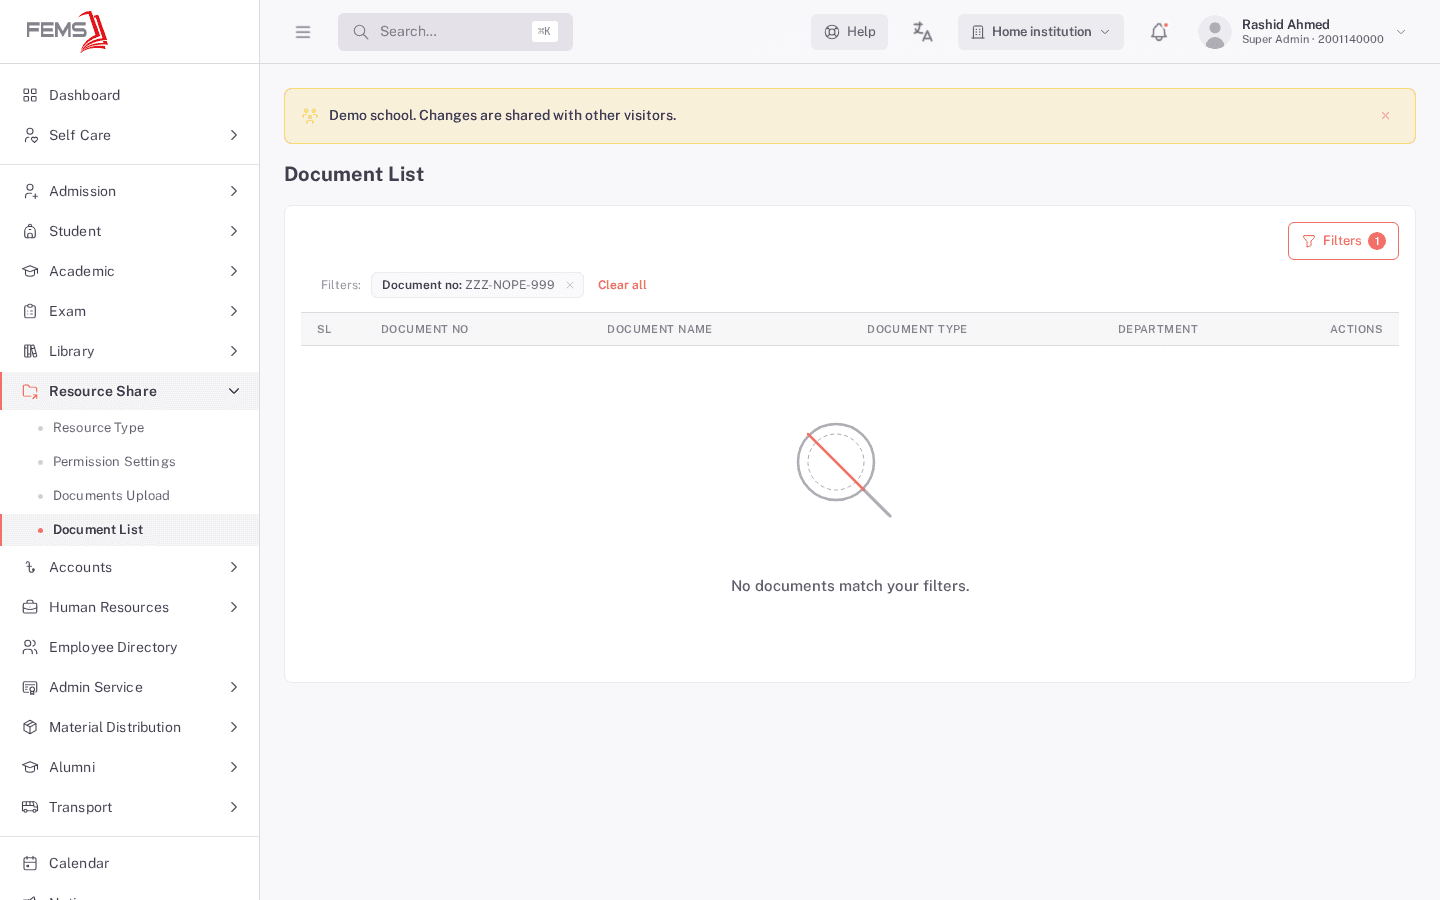Click the Document List page heading
Image resolution: width=1440 pixels, height=900 pixels.
point(354,174)
